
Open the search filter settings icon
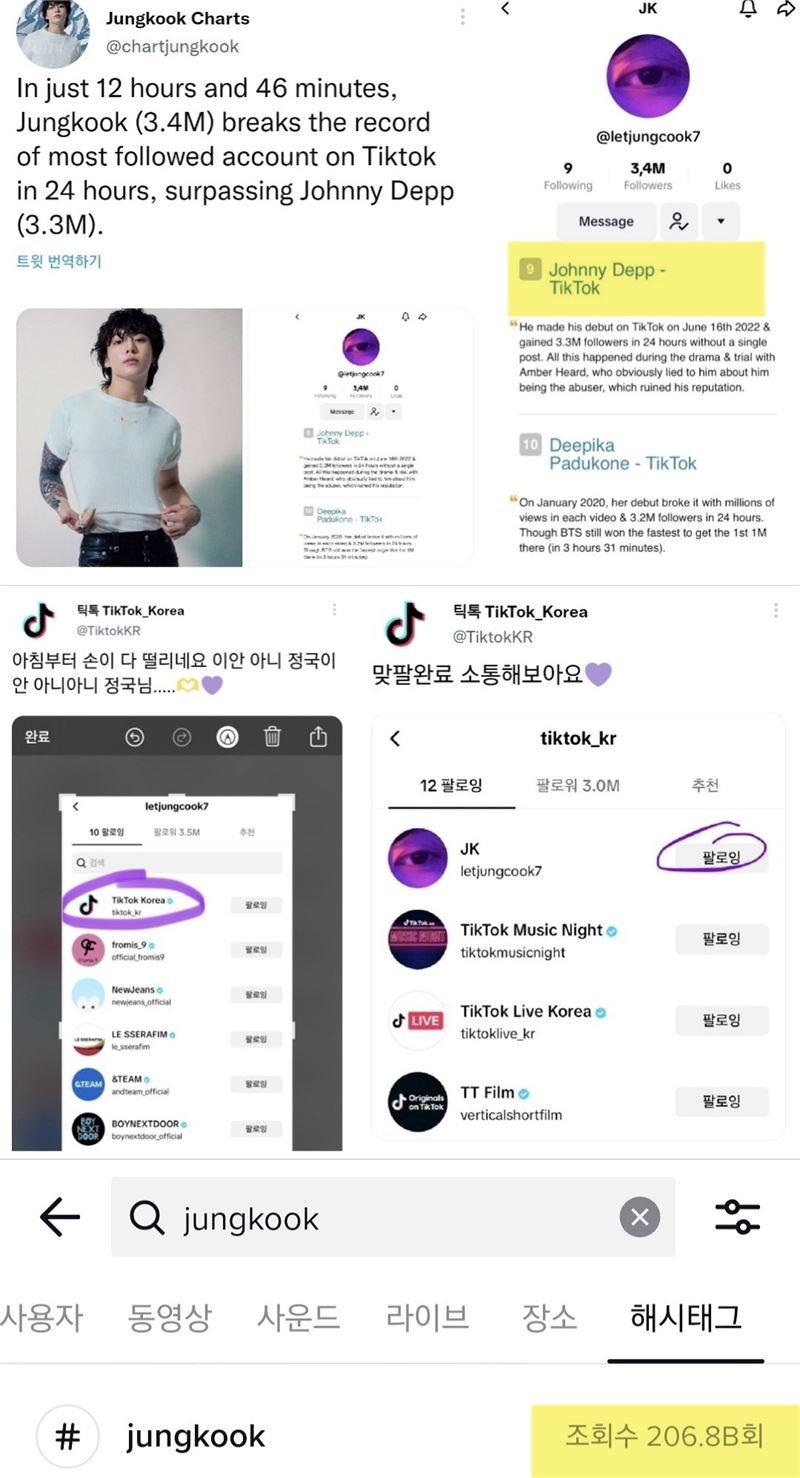[738, 1217]
